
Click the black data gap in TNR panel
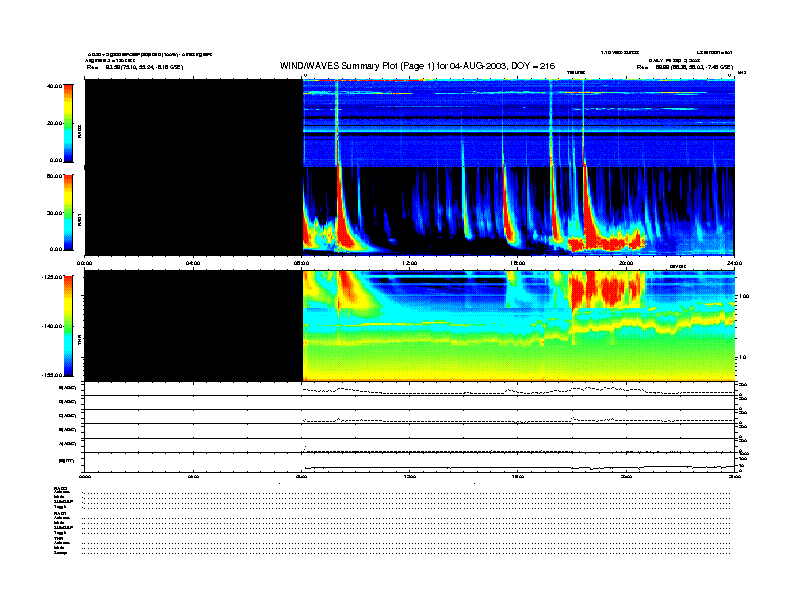click(x=193, y=325)
